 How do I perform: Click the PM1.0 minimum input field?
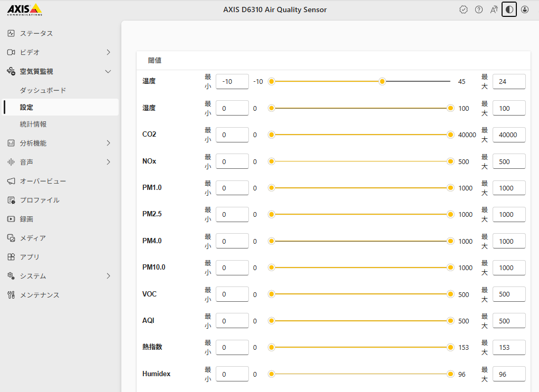(232, 188)
